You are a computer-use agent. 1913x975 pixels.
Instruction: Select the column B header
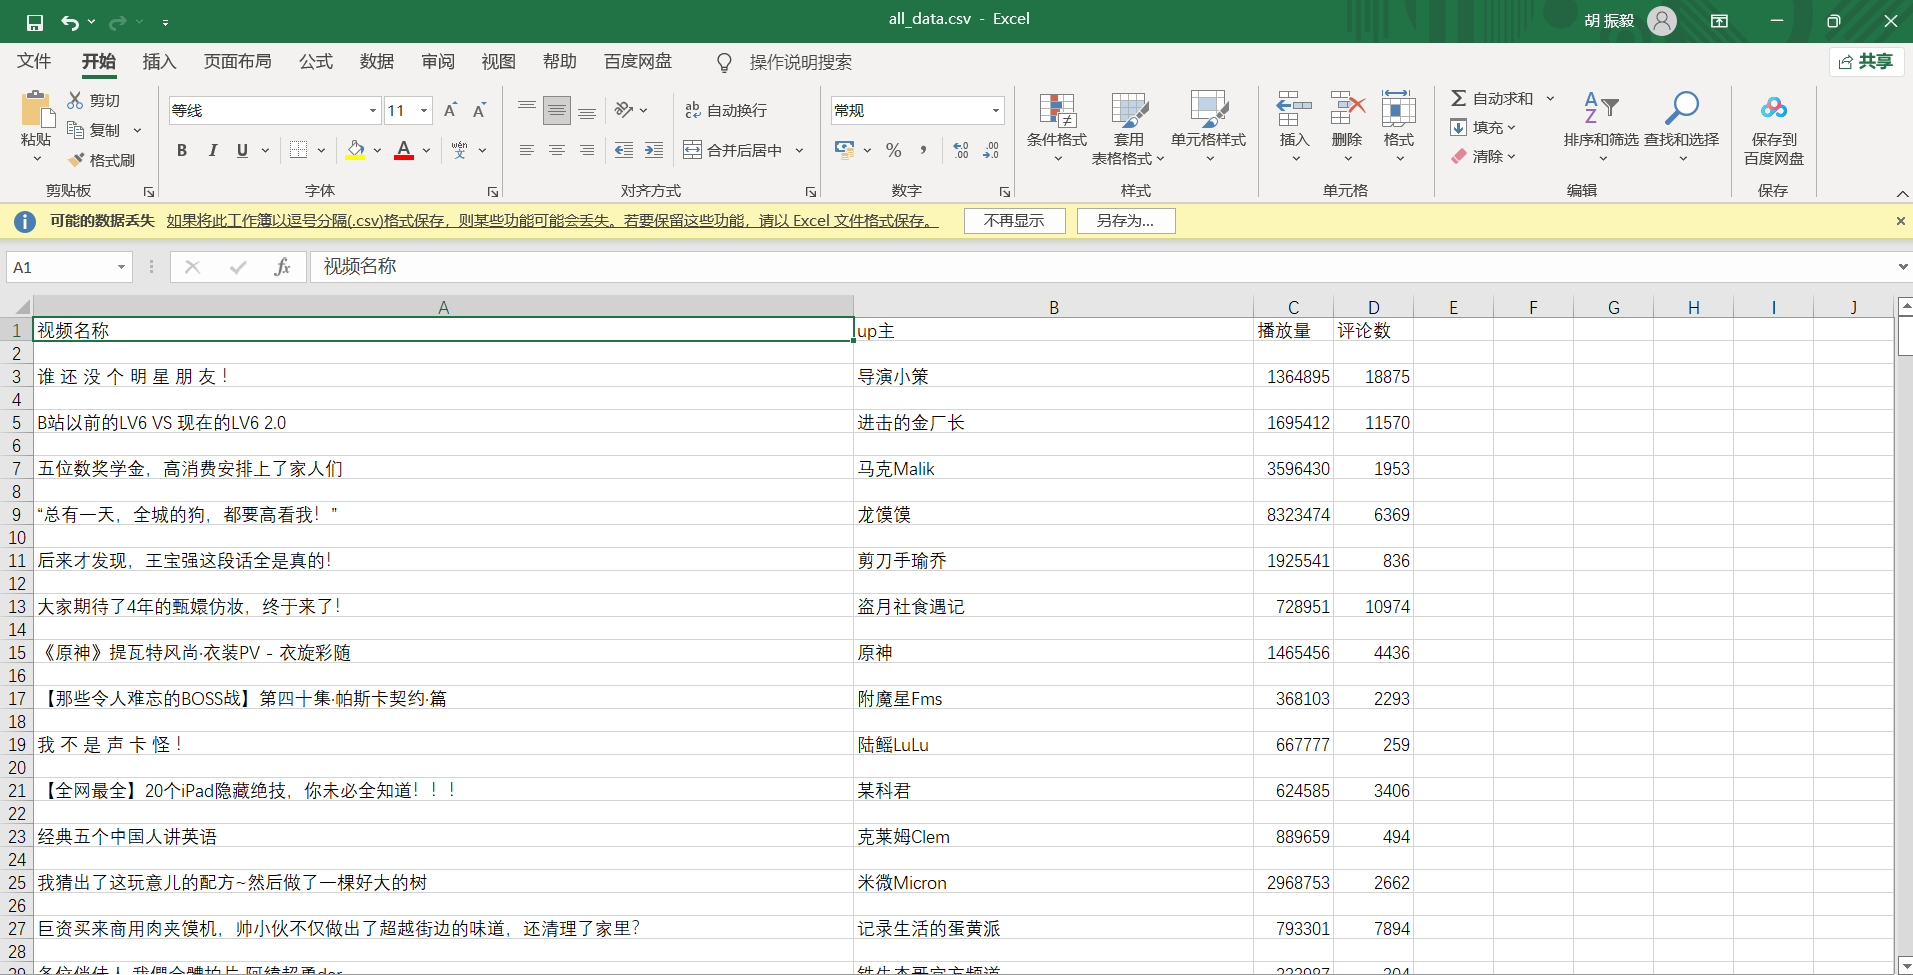tap(1053, 307)
